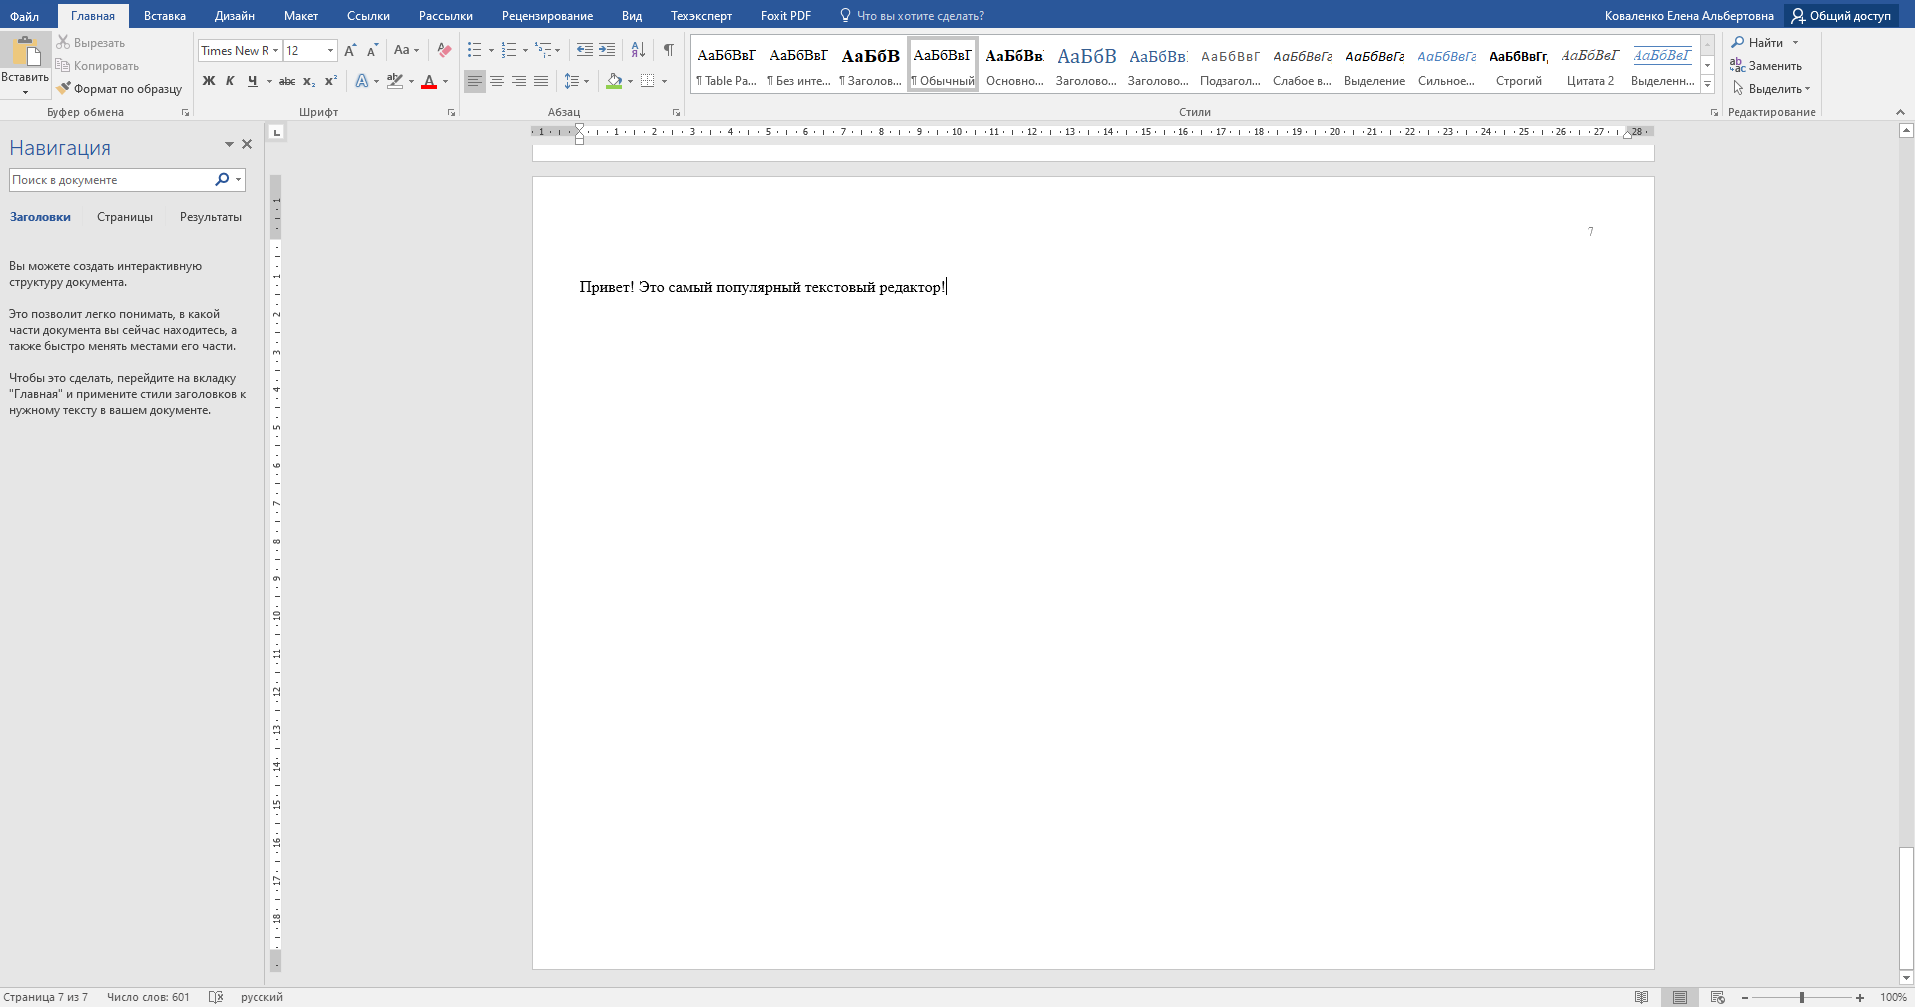This screenshot has width=1915, height=1007.
Task: Toggle italic (К) formatting
Action: [x=230, y=81]
